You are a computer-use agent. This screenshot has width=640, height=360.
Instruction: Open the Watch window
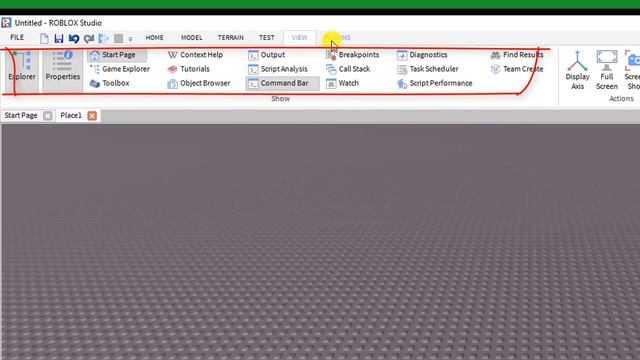pos(342,83)
